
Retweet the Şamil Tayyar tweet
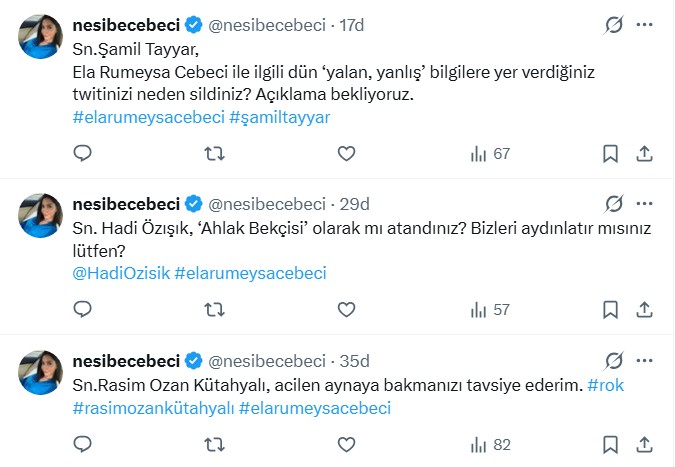point(214,154)
